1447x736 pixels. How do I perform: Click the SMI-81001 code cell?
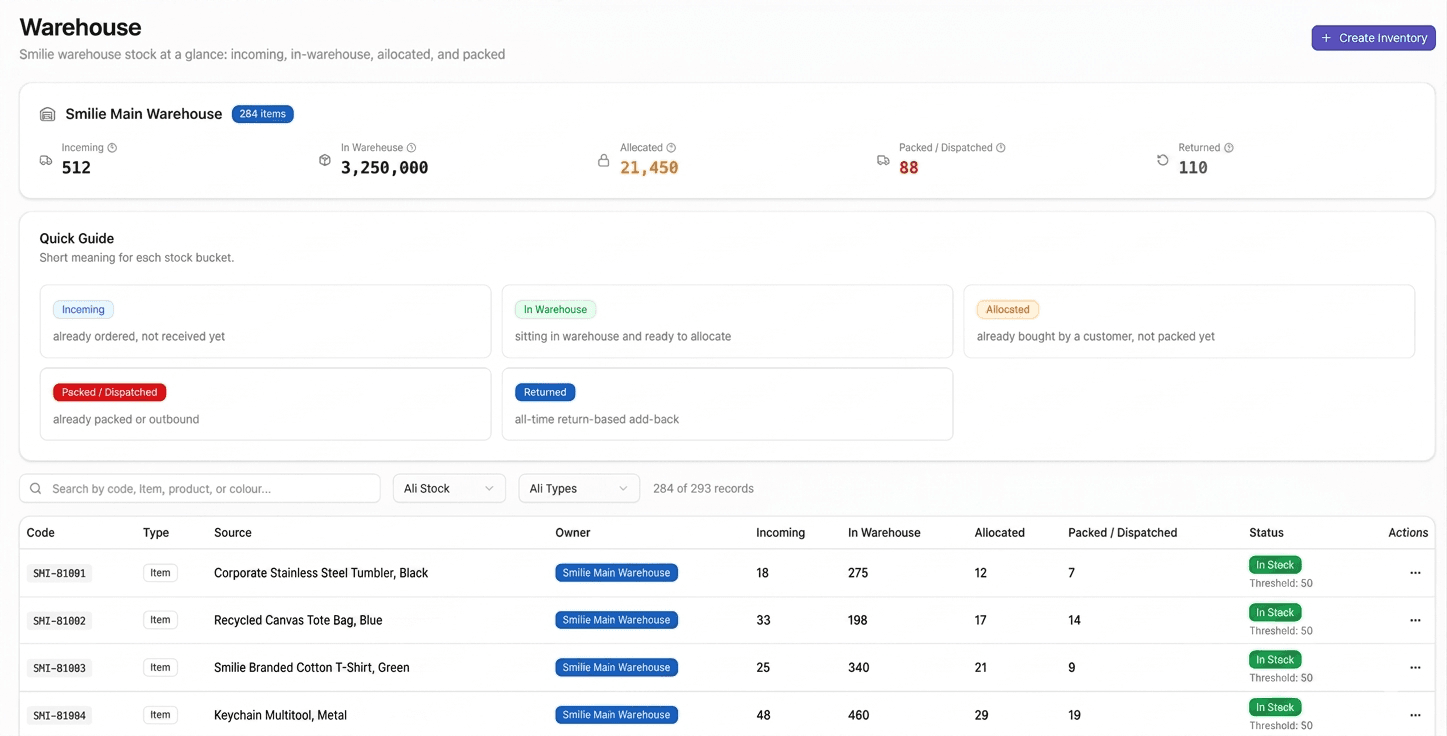[60, 573]
